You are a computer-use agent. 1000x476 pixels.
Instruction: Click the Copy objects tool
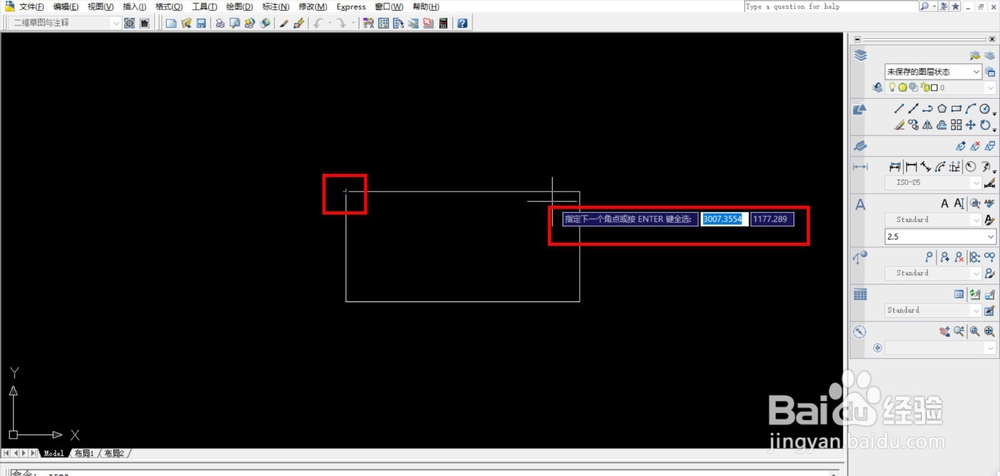point(913,125)
